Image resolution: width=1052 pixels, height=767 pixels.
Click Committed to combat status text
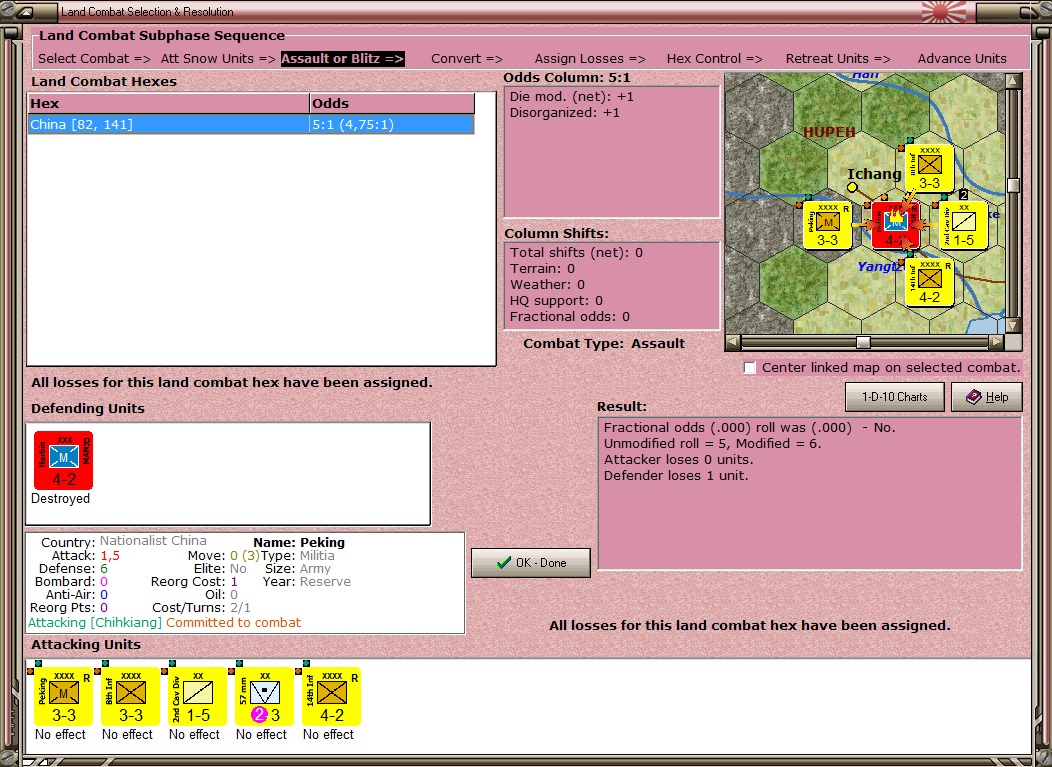(233, 623)
